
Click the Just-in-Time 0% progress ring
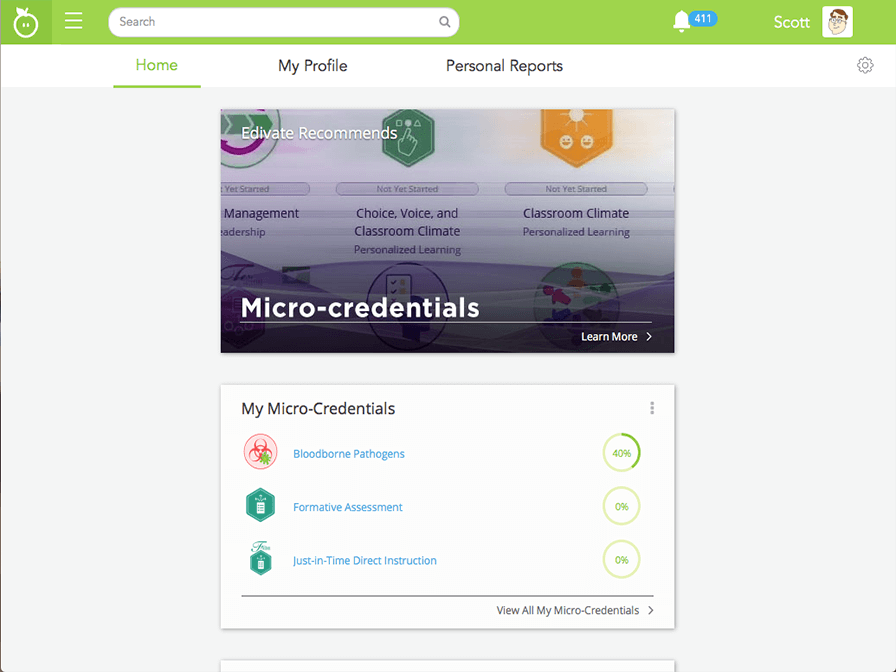(x=622, y=559)
